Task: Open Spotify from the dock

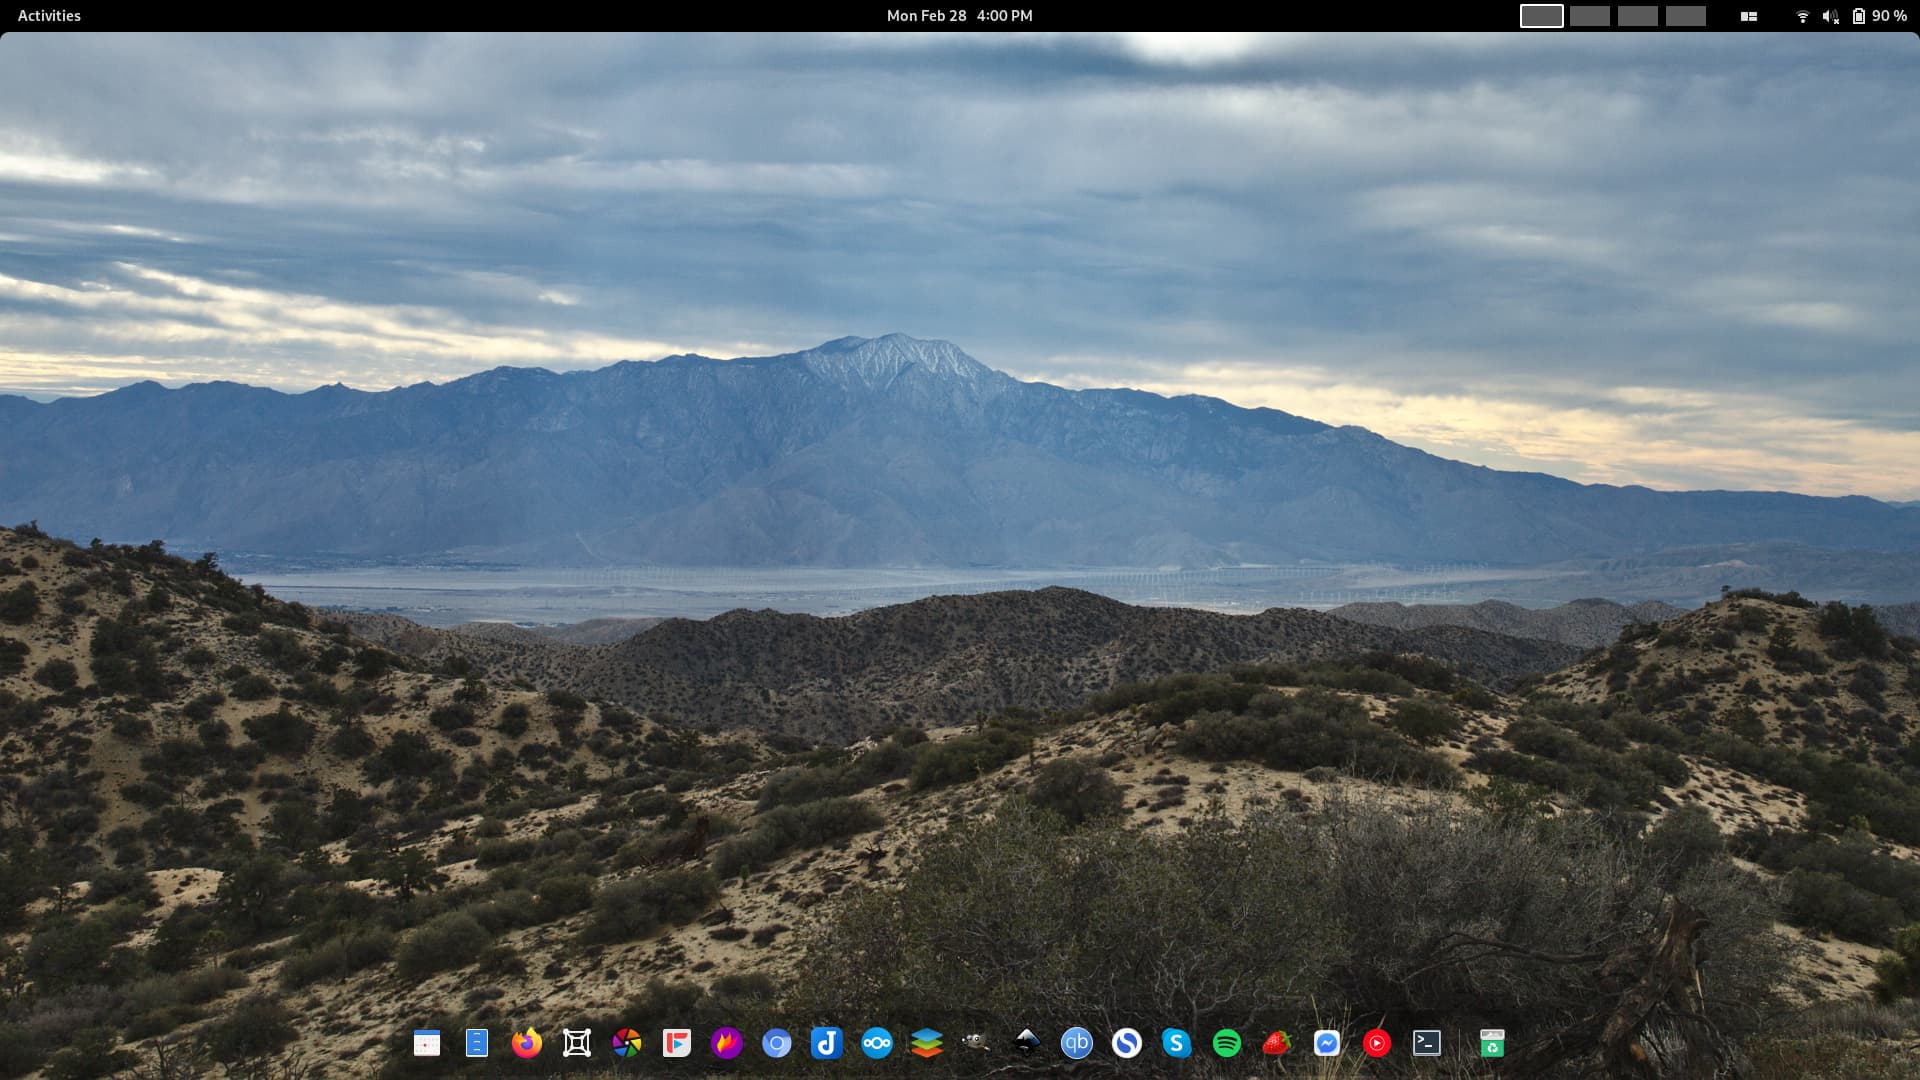Action: (1227, 1043)
